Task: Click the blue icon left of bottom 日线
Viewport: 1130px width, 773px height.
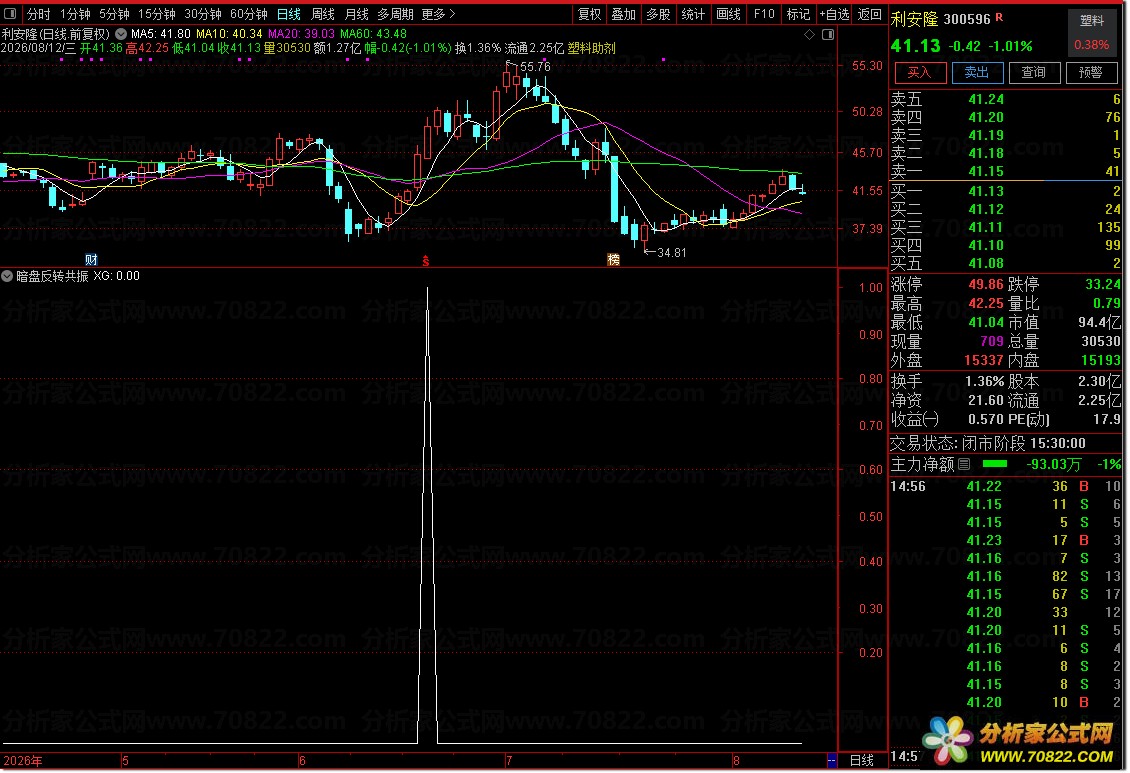Action: point(832,761)
